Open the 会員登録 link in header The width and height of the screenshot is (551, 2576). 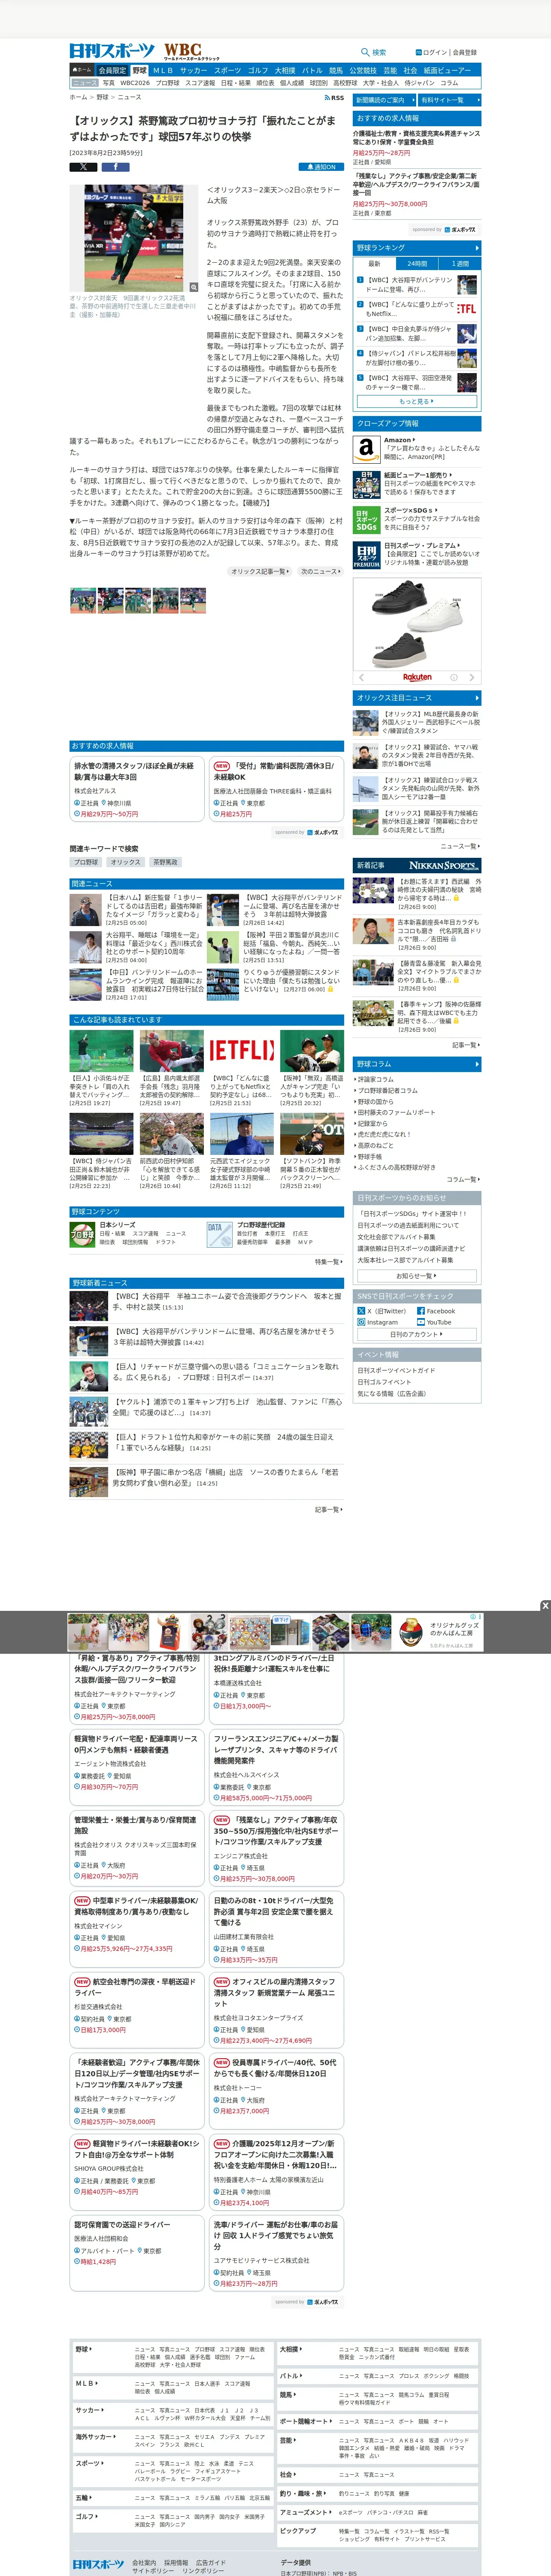pyautogui.click(x=465, y=52)
